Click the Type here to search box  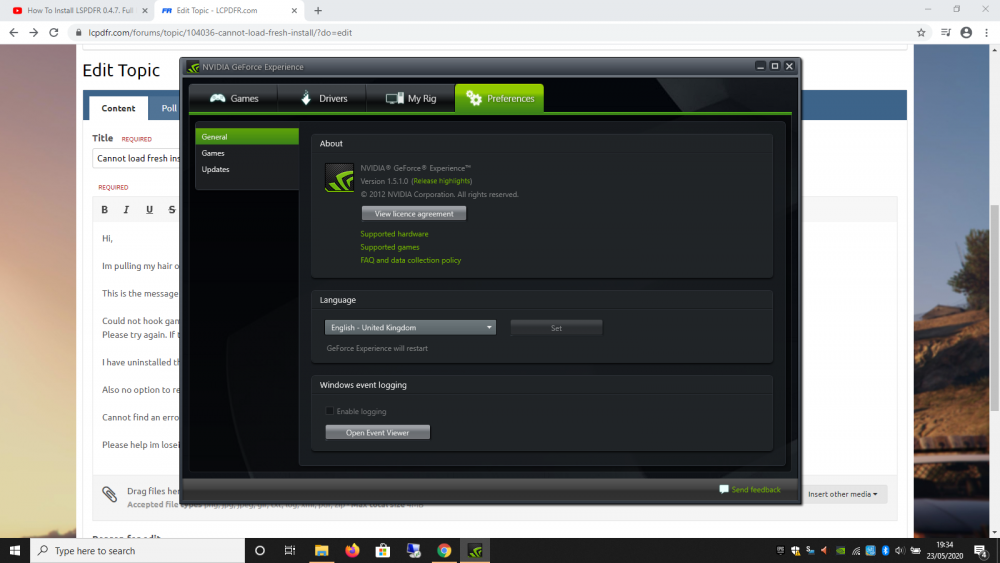(138, 550)
